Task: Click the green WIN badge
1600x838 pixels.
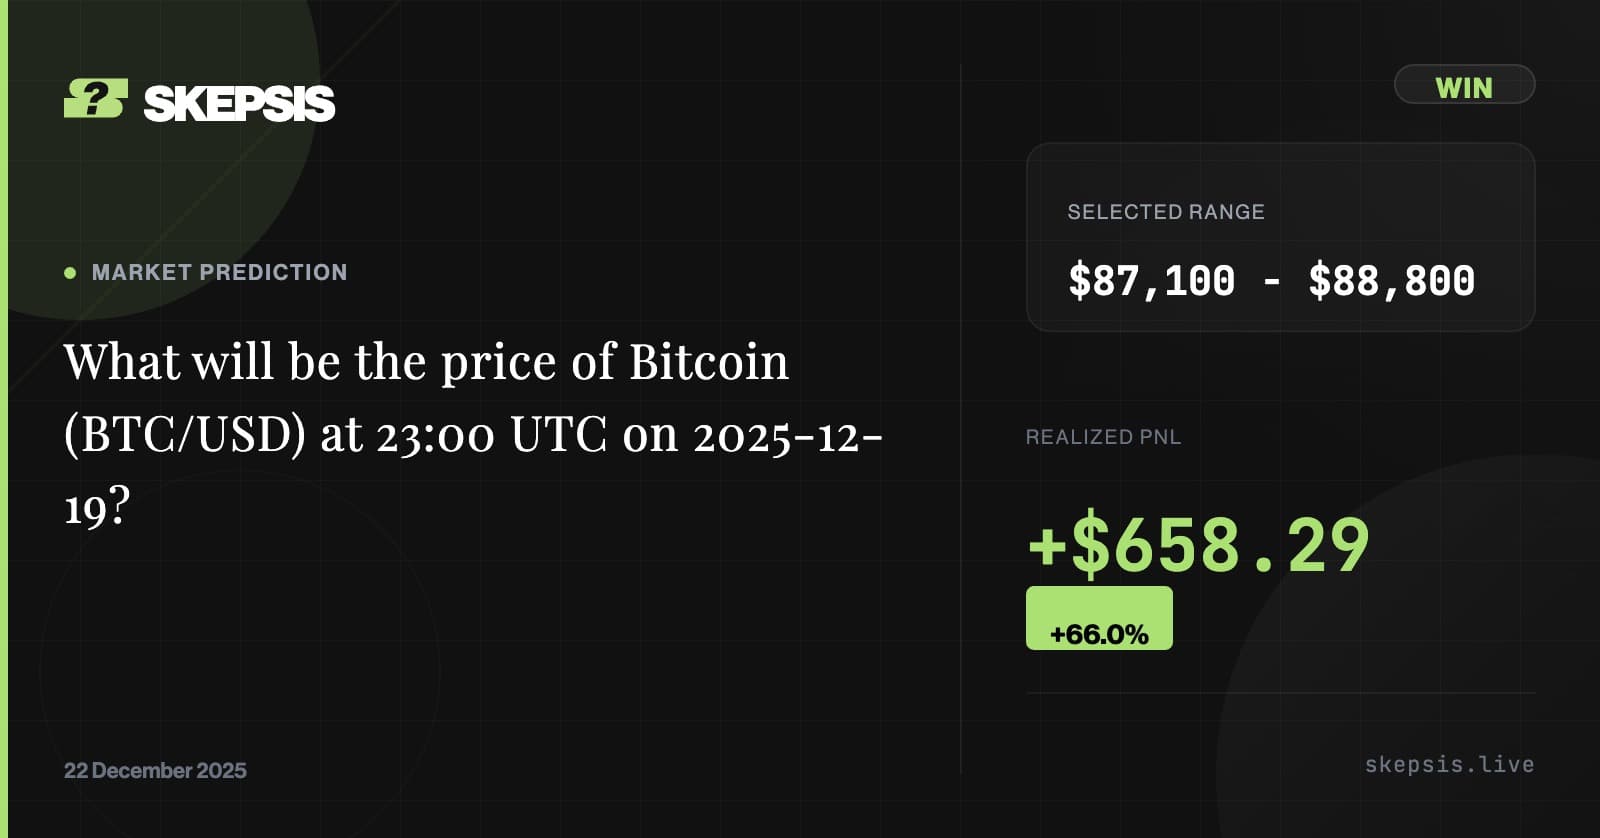Action: coord(1464,85)
